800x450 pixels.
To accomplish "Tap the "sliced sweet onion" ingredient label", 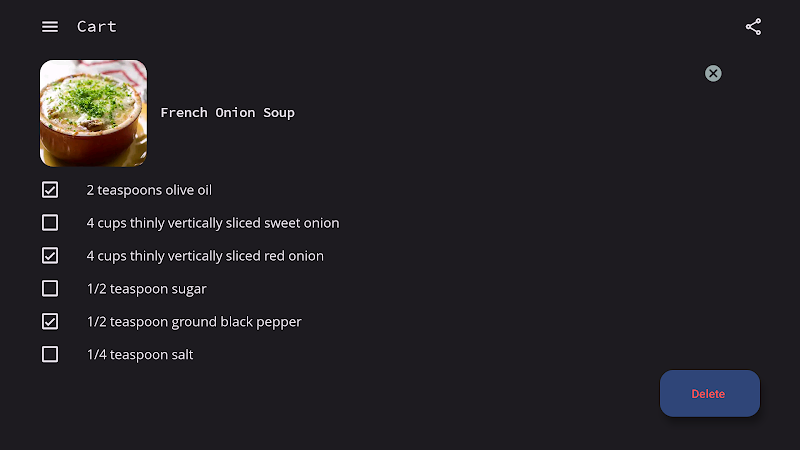I will [213, 223].
